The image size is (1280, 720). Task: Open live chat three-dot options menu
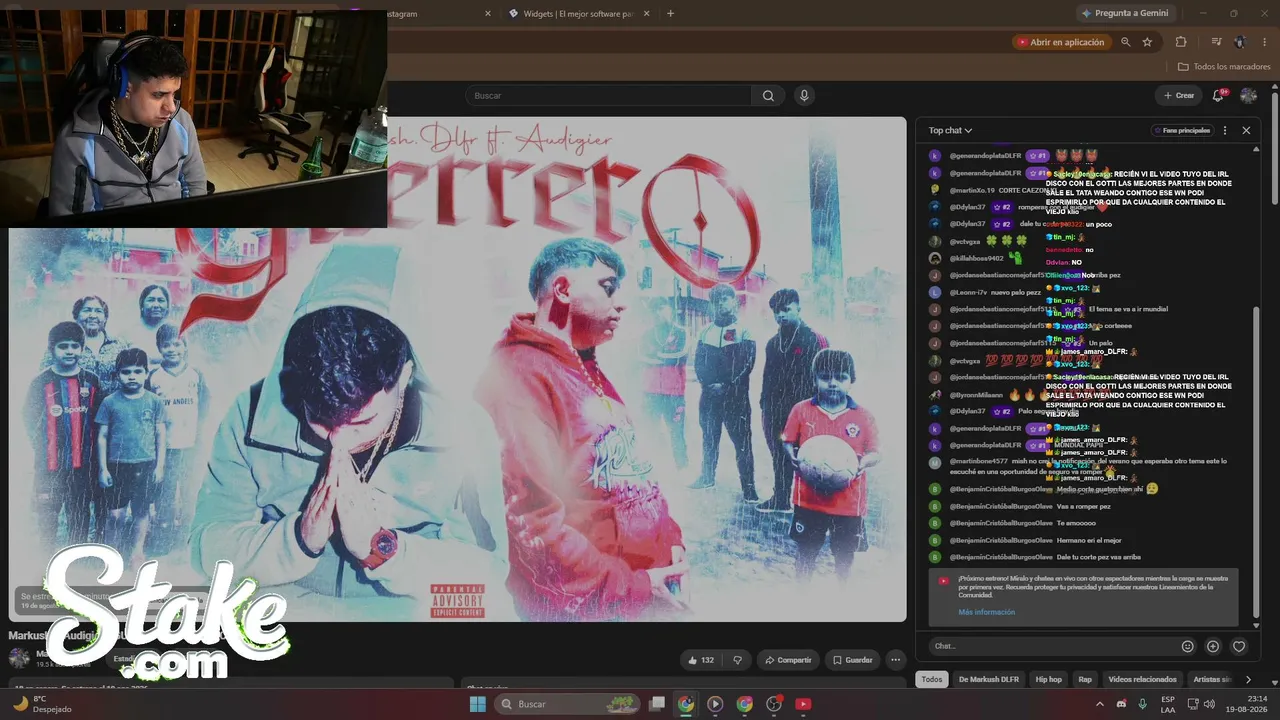1225,130
